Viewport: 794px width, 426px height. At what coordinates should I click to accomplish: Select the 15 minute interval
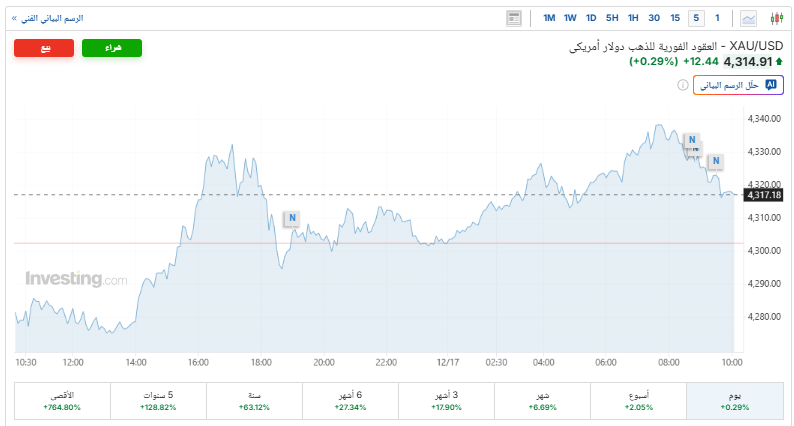pyautogui.click(x=675, y=18)
